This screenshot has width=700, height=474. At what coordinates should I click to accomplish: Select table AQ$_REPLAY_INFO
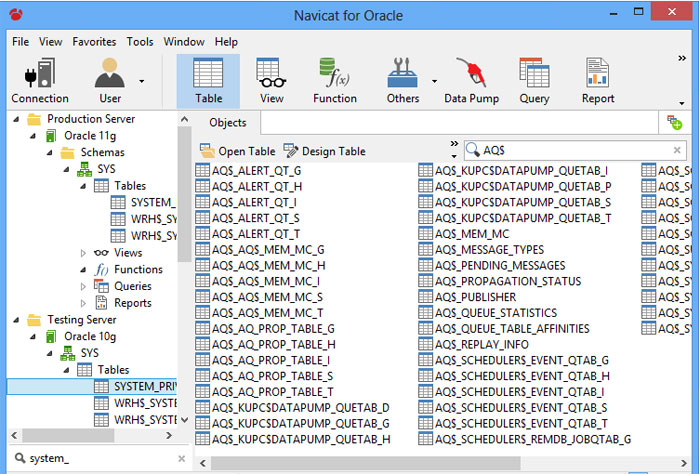(473, 345)
